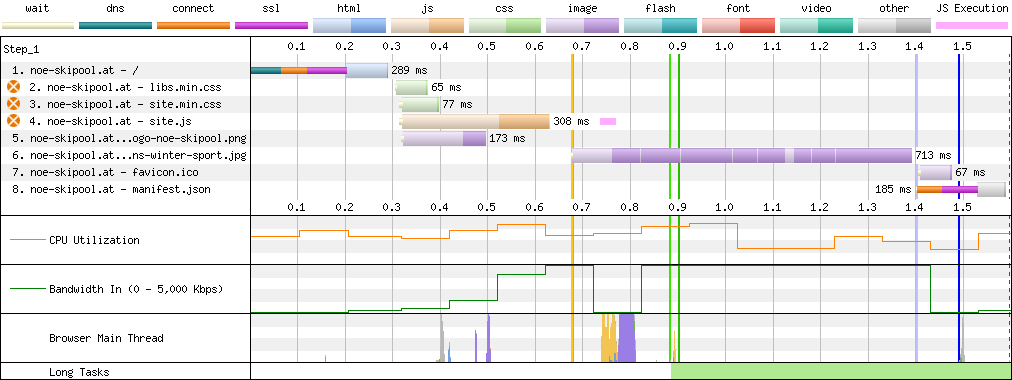1012x380 pixels.
Task: Click the js color swatch in legend
Action: tap(427, 26)
